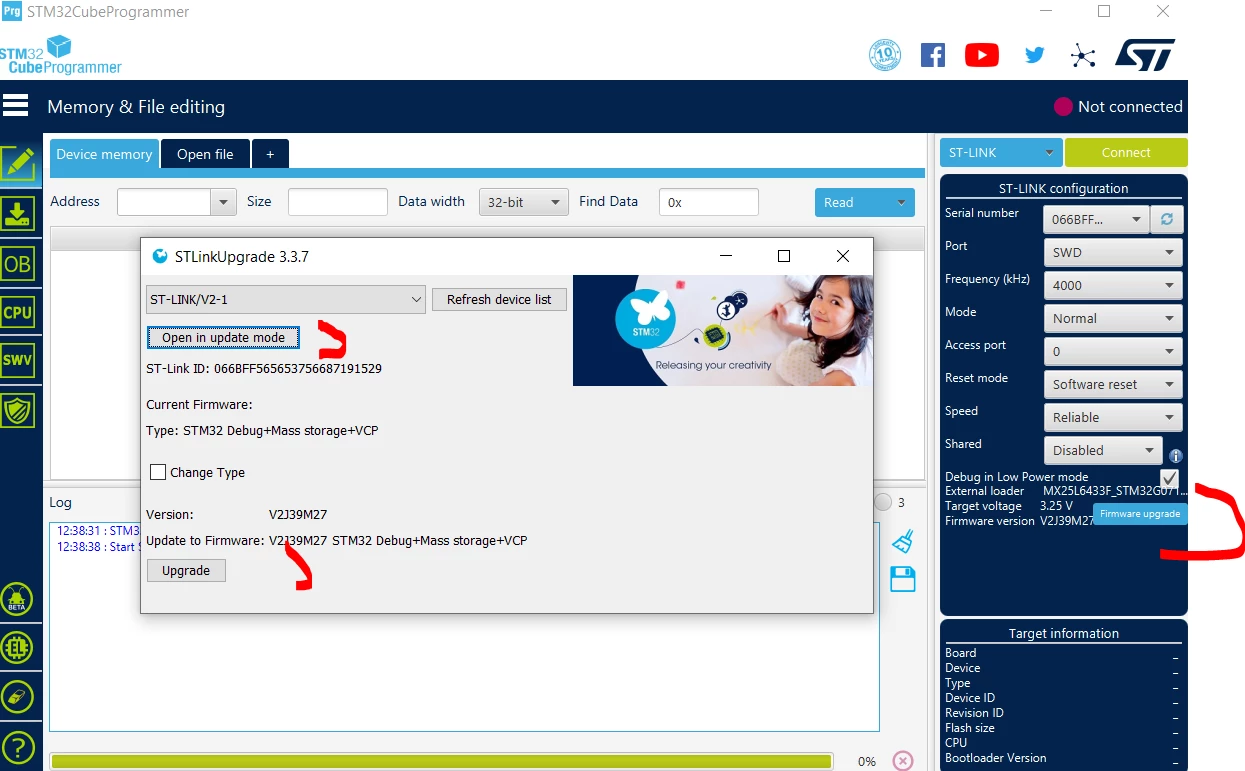Click the Not connected status text

pos(1130,107)
